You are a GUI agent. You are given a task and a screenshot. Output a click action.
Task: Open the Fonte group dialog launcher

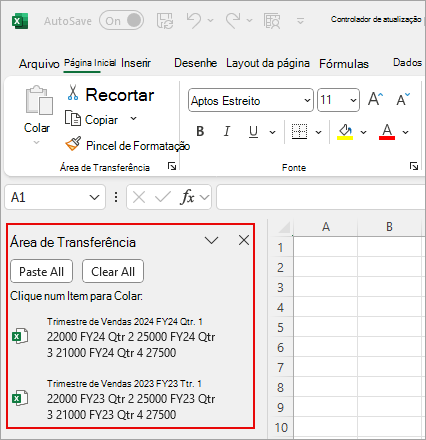414,166
